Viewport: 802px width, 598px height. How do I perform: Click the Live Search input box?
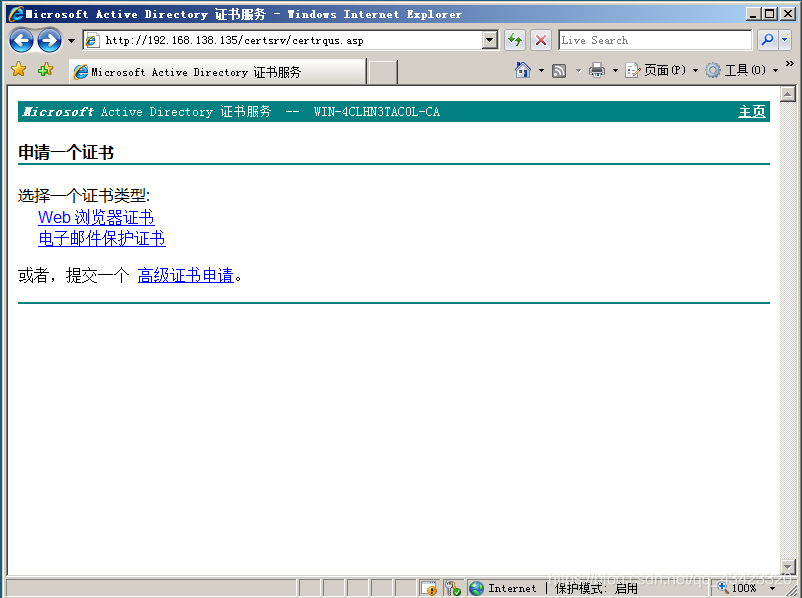coord(655,40)
